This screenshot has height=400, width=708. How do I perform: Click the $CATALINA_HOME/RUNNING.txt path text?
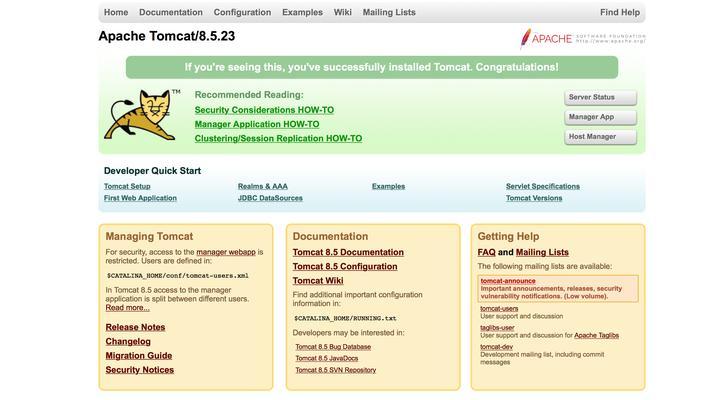(x=345, y=318)
